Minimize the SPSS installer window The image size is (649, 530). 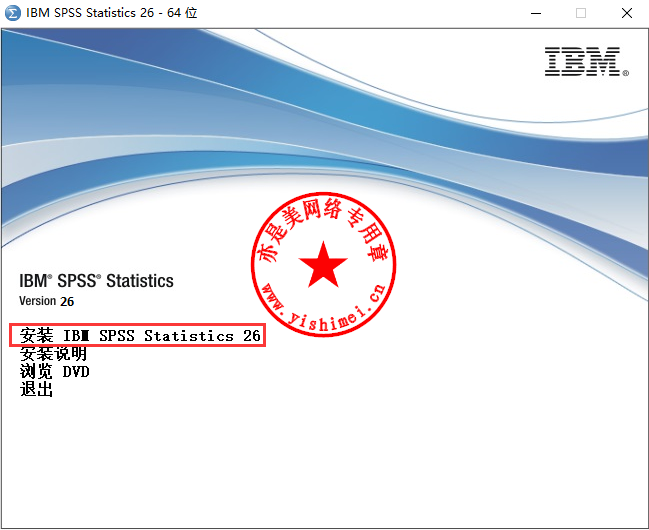[536, 13]
